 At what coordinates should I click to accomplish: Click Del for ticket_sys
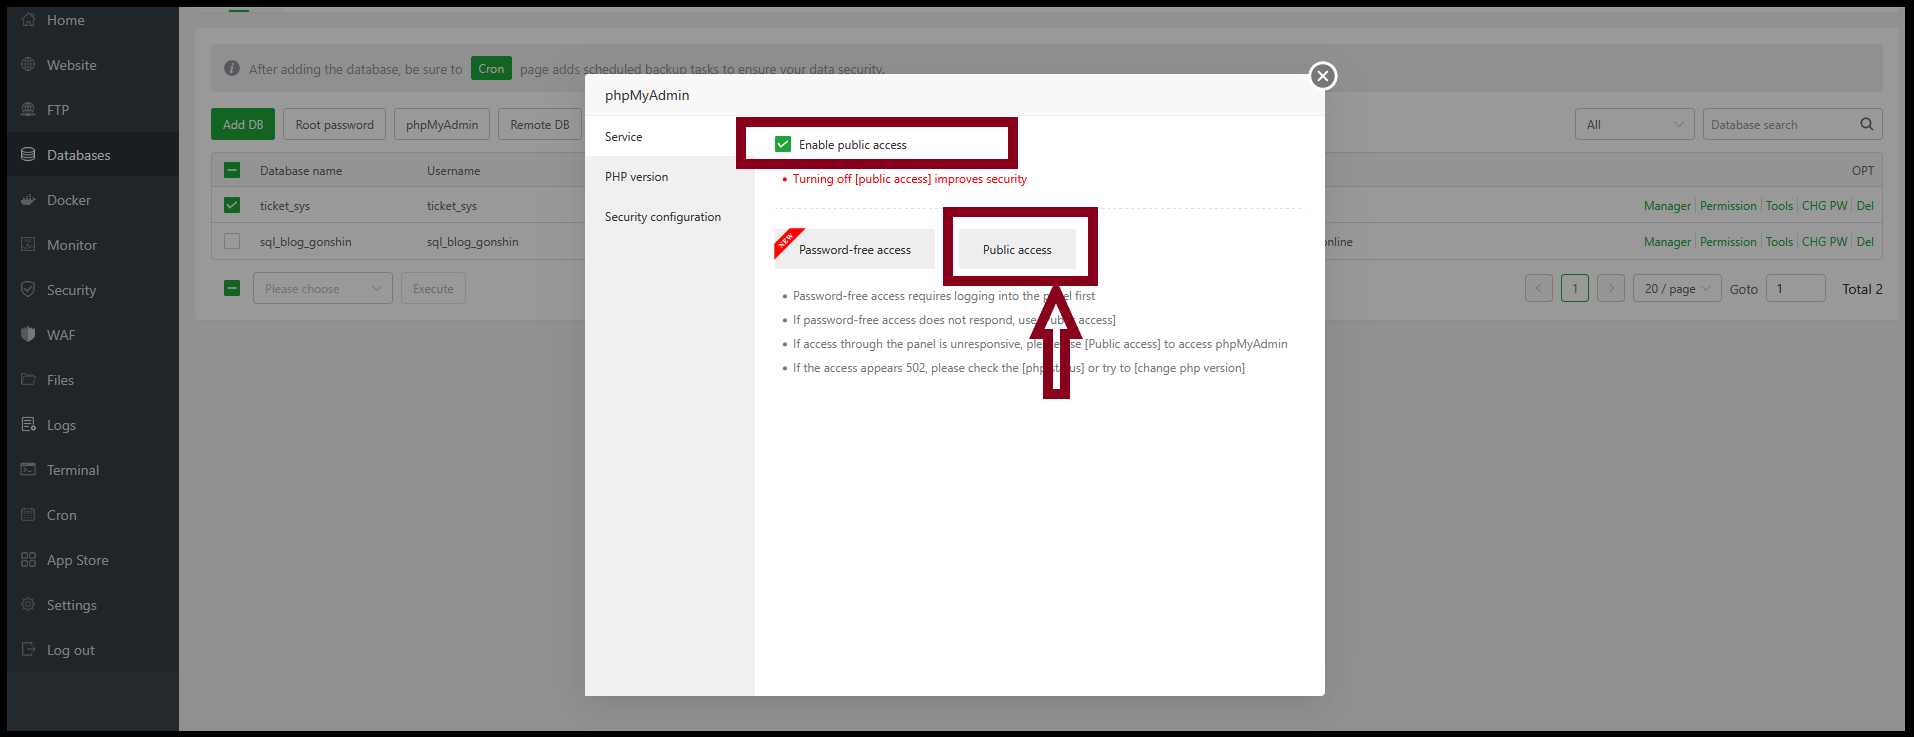point(1865,206)
